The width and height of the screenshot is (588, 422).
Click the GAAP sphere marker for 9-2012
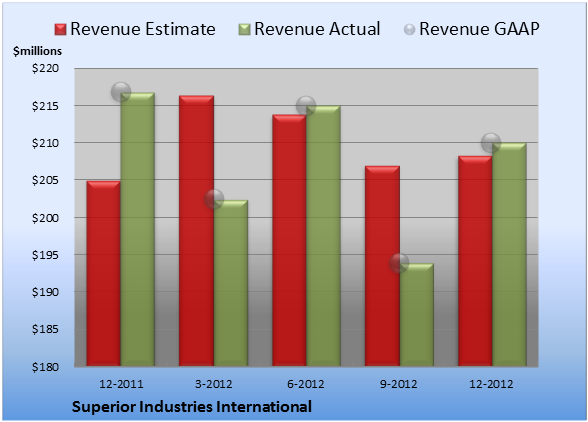(399, 263)
